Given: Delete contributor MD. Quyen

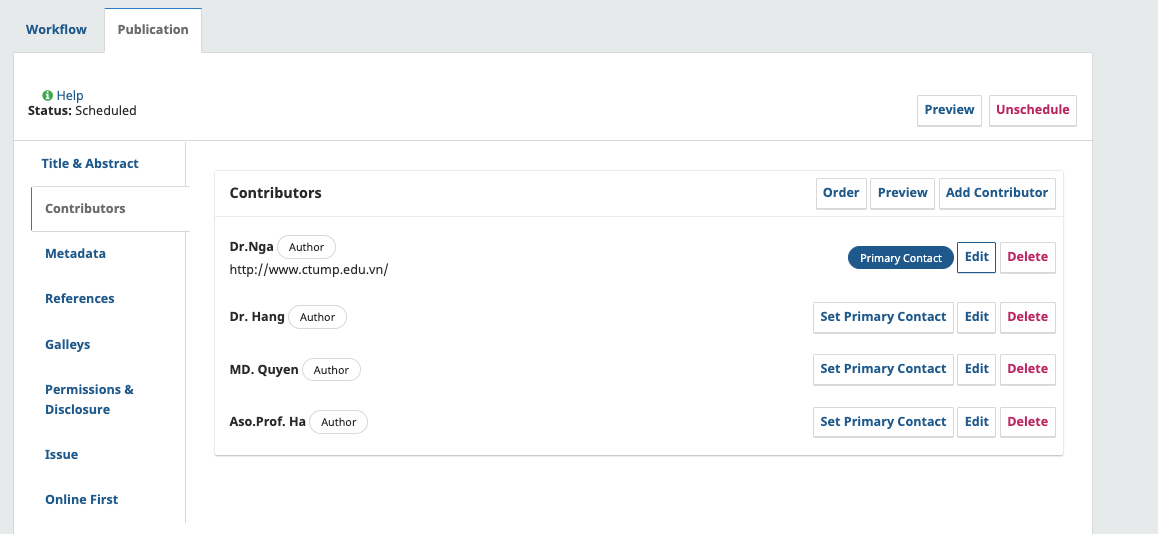Looking at the screenshot, I should [1027, 369].
